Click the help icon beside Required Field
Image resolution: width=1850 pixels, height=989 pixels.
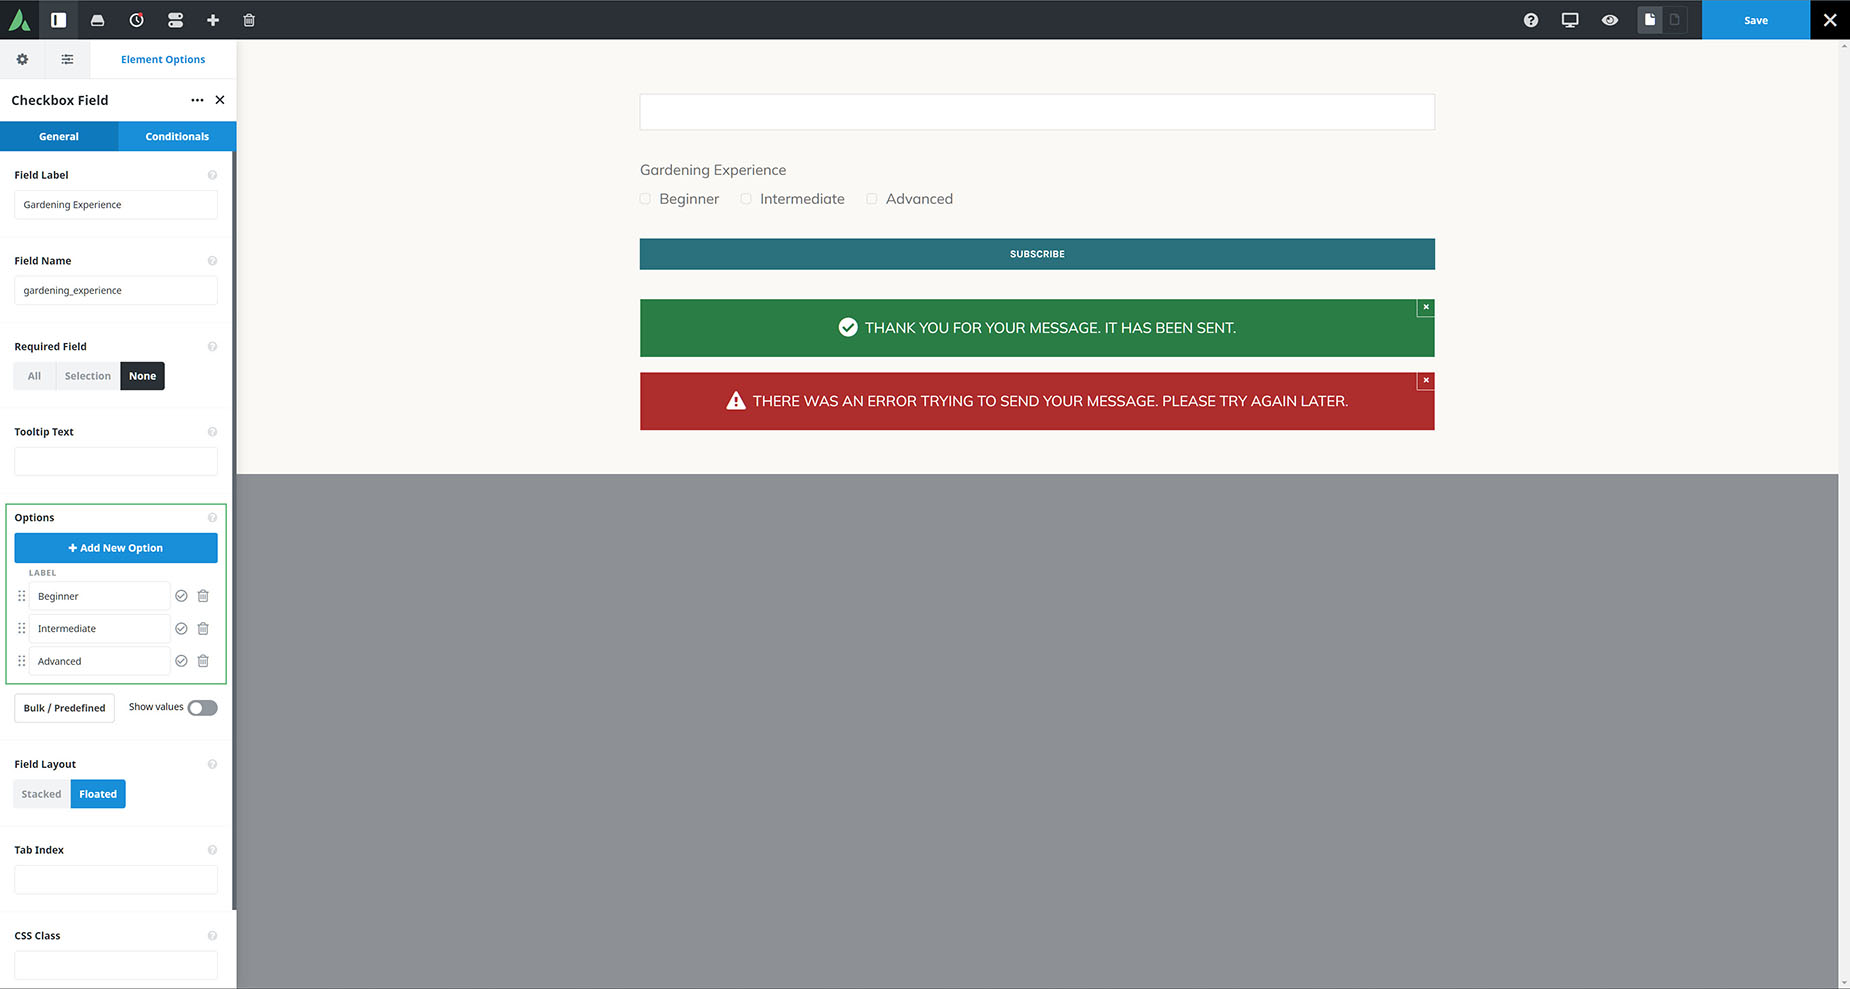pos(212,347)
